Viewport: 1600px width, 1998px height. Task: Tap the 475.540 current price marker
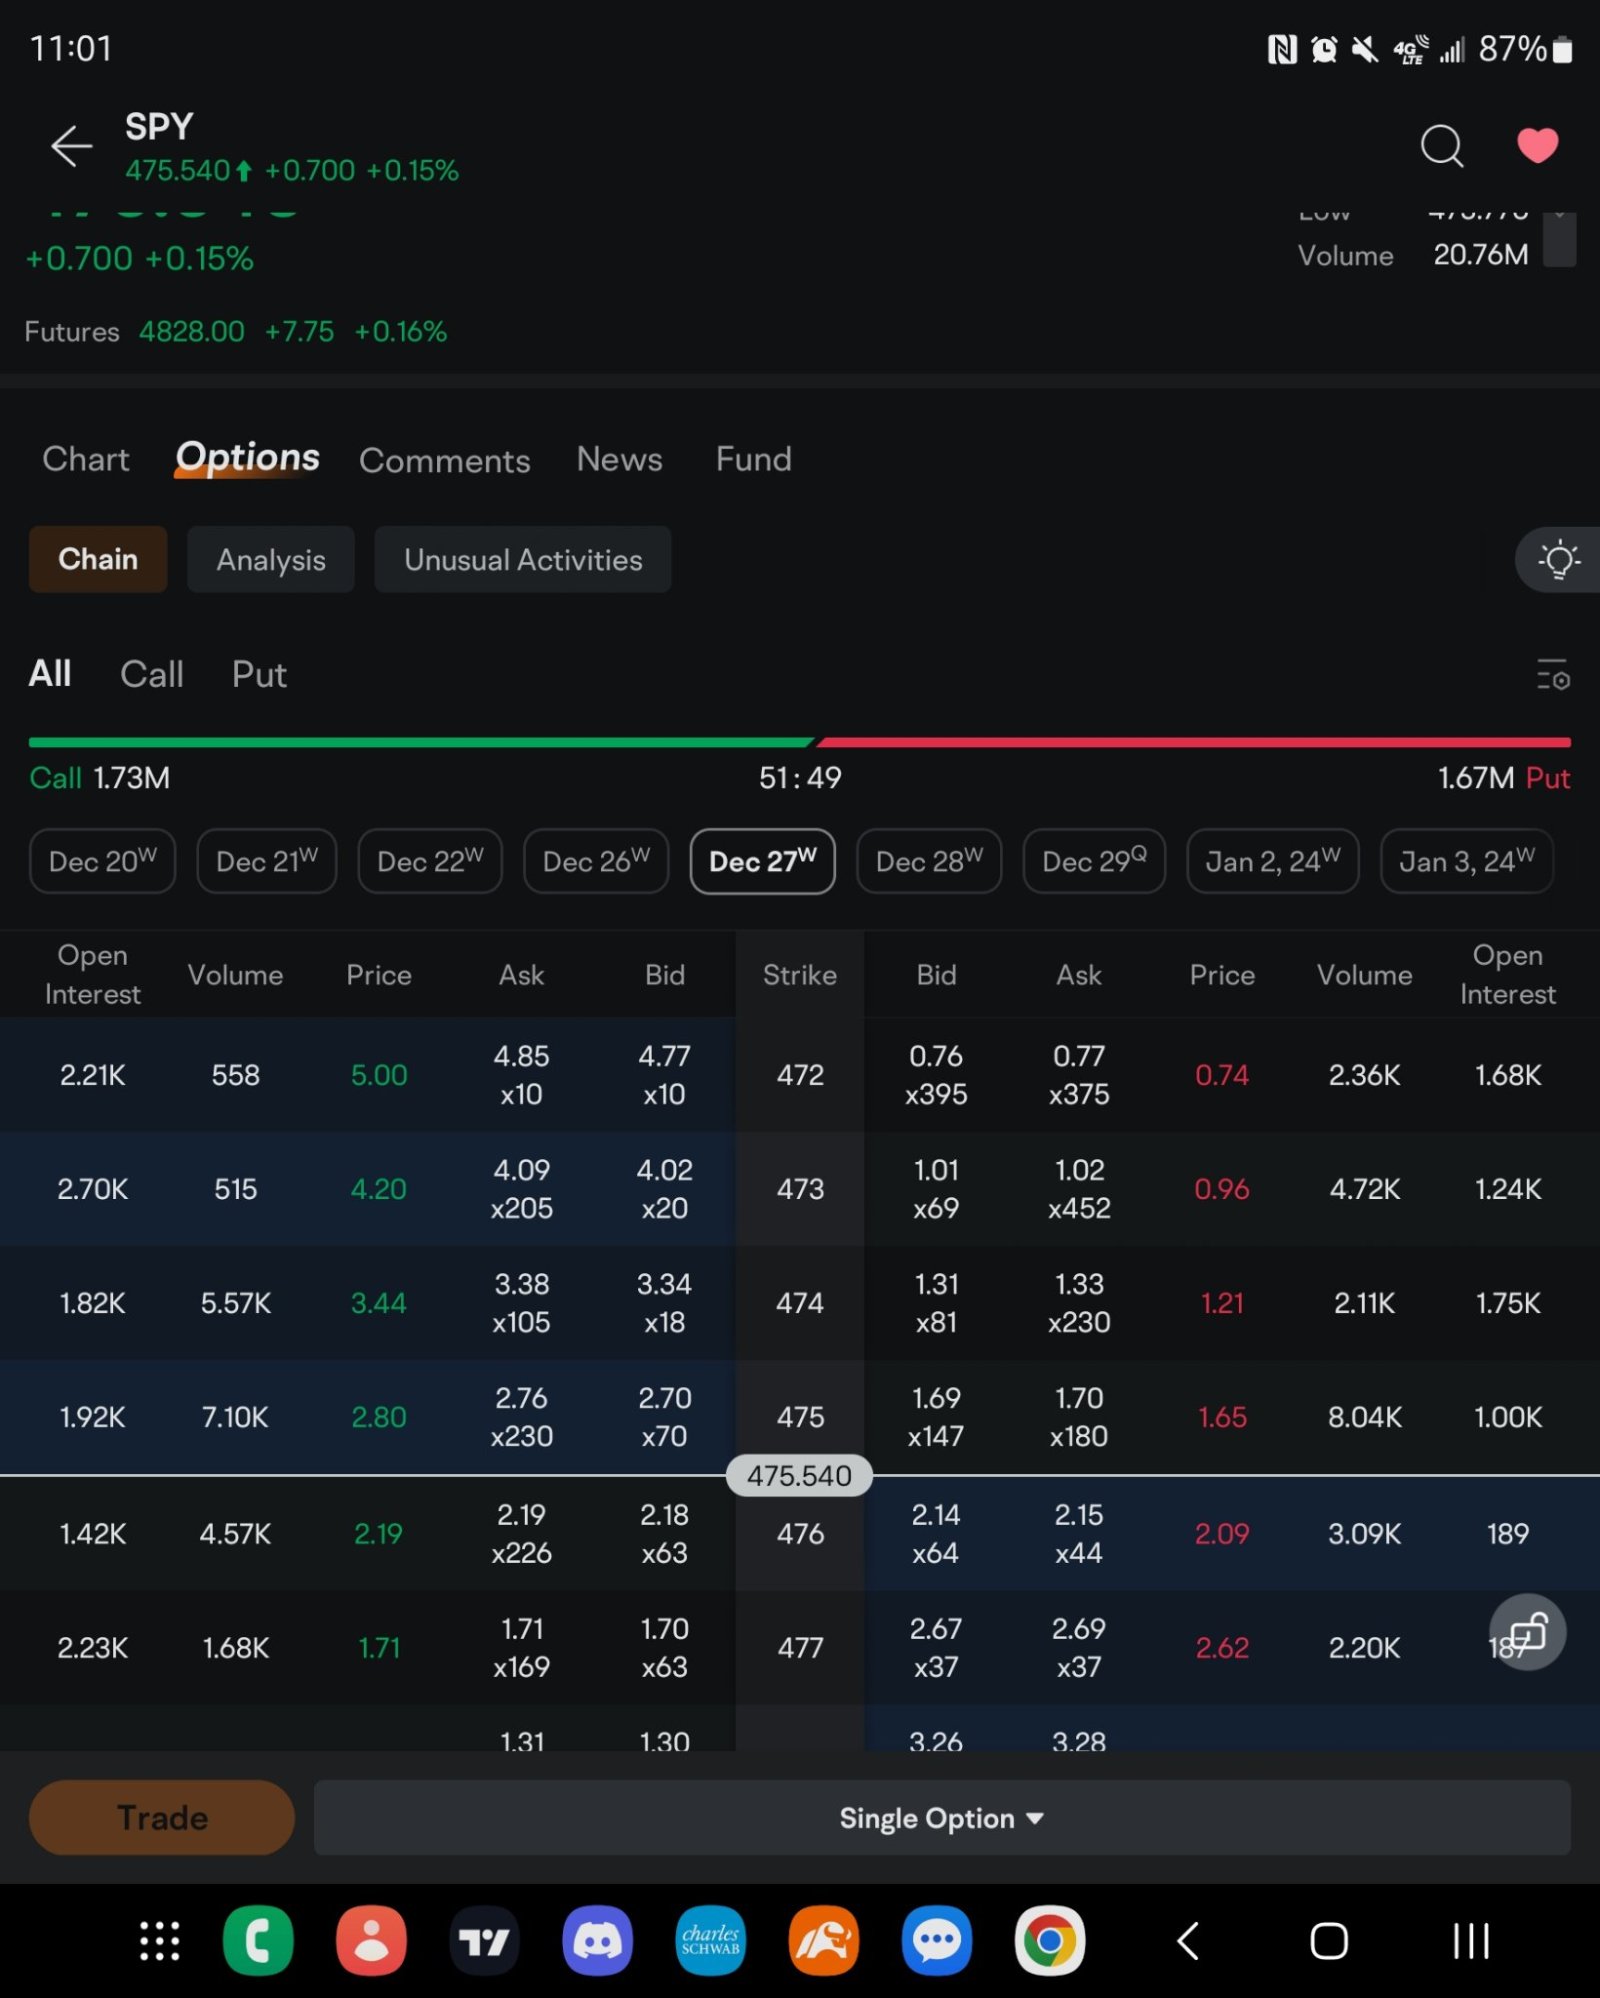point(799,1475)
